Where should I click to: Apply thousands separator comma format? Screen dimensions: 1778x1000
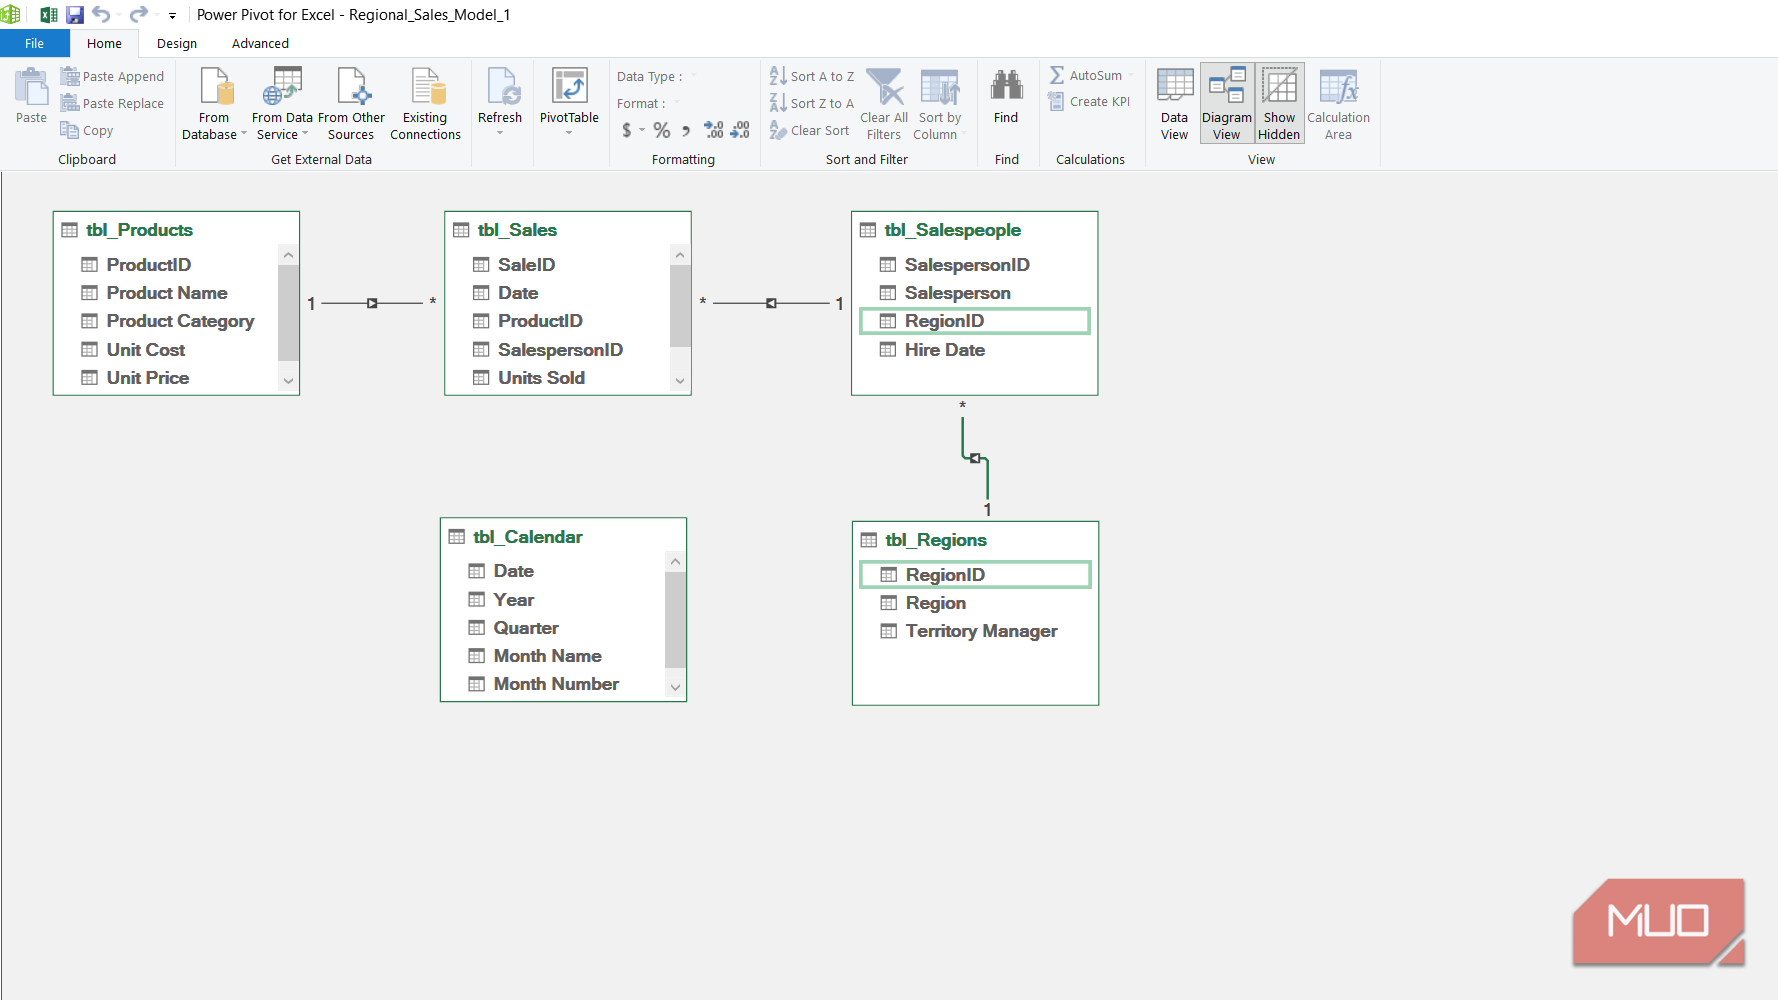coord(686,130)
